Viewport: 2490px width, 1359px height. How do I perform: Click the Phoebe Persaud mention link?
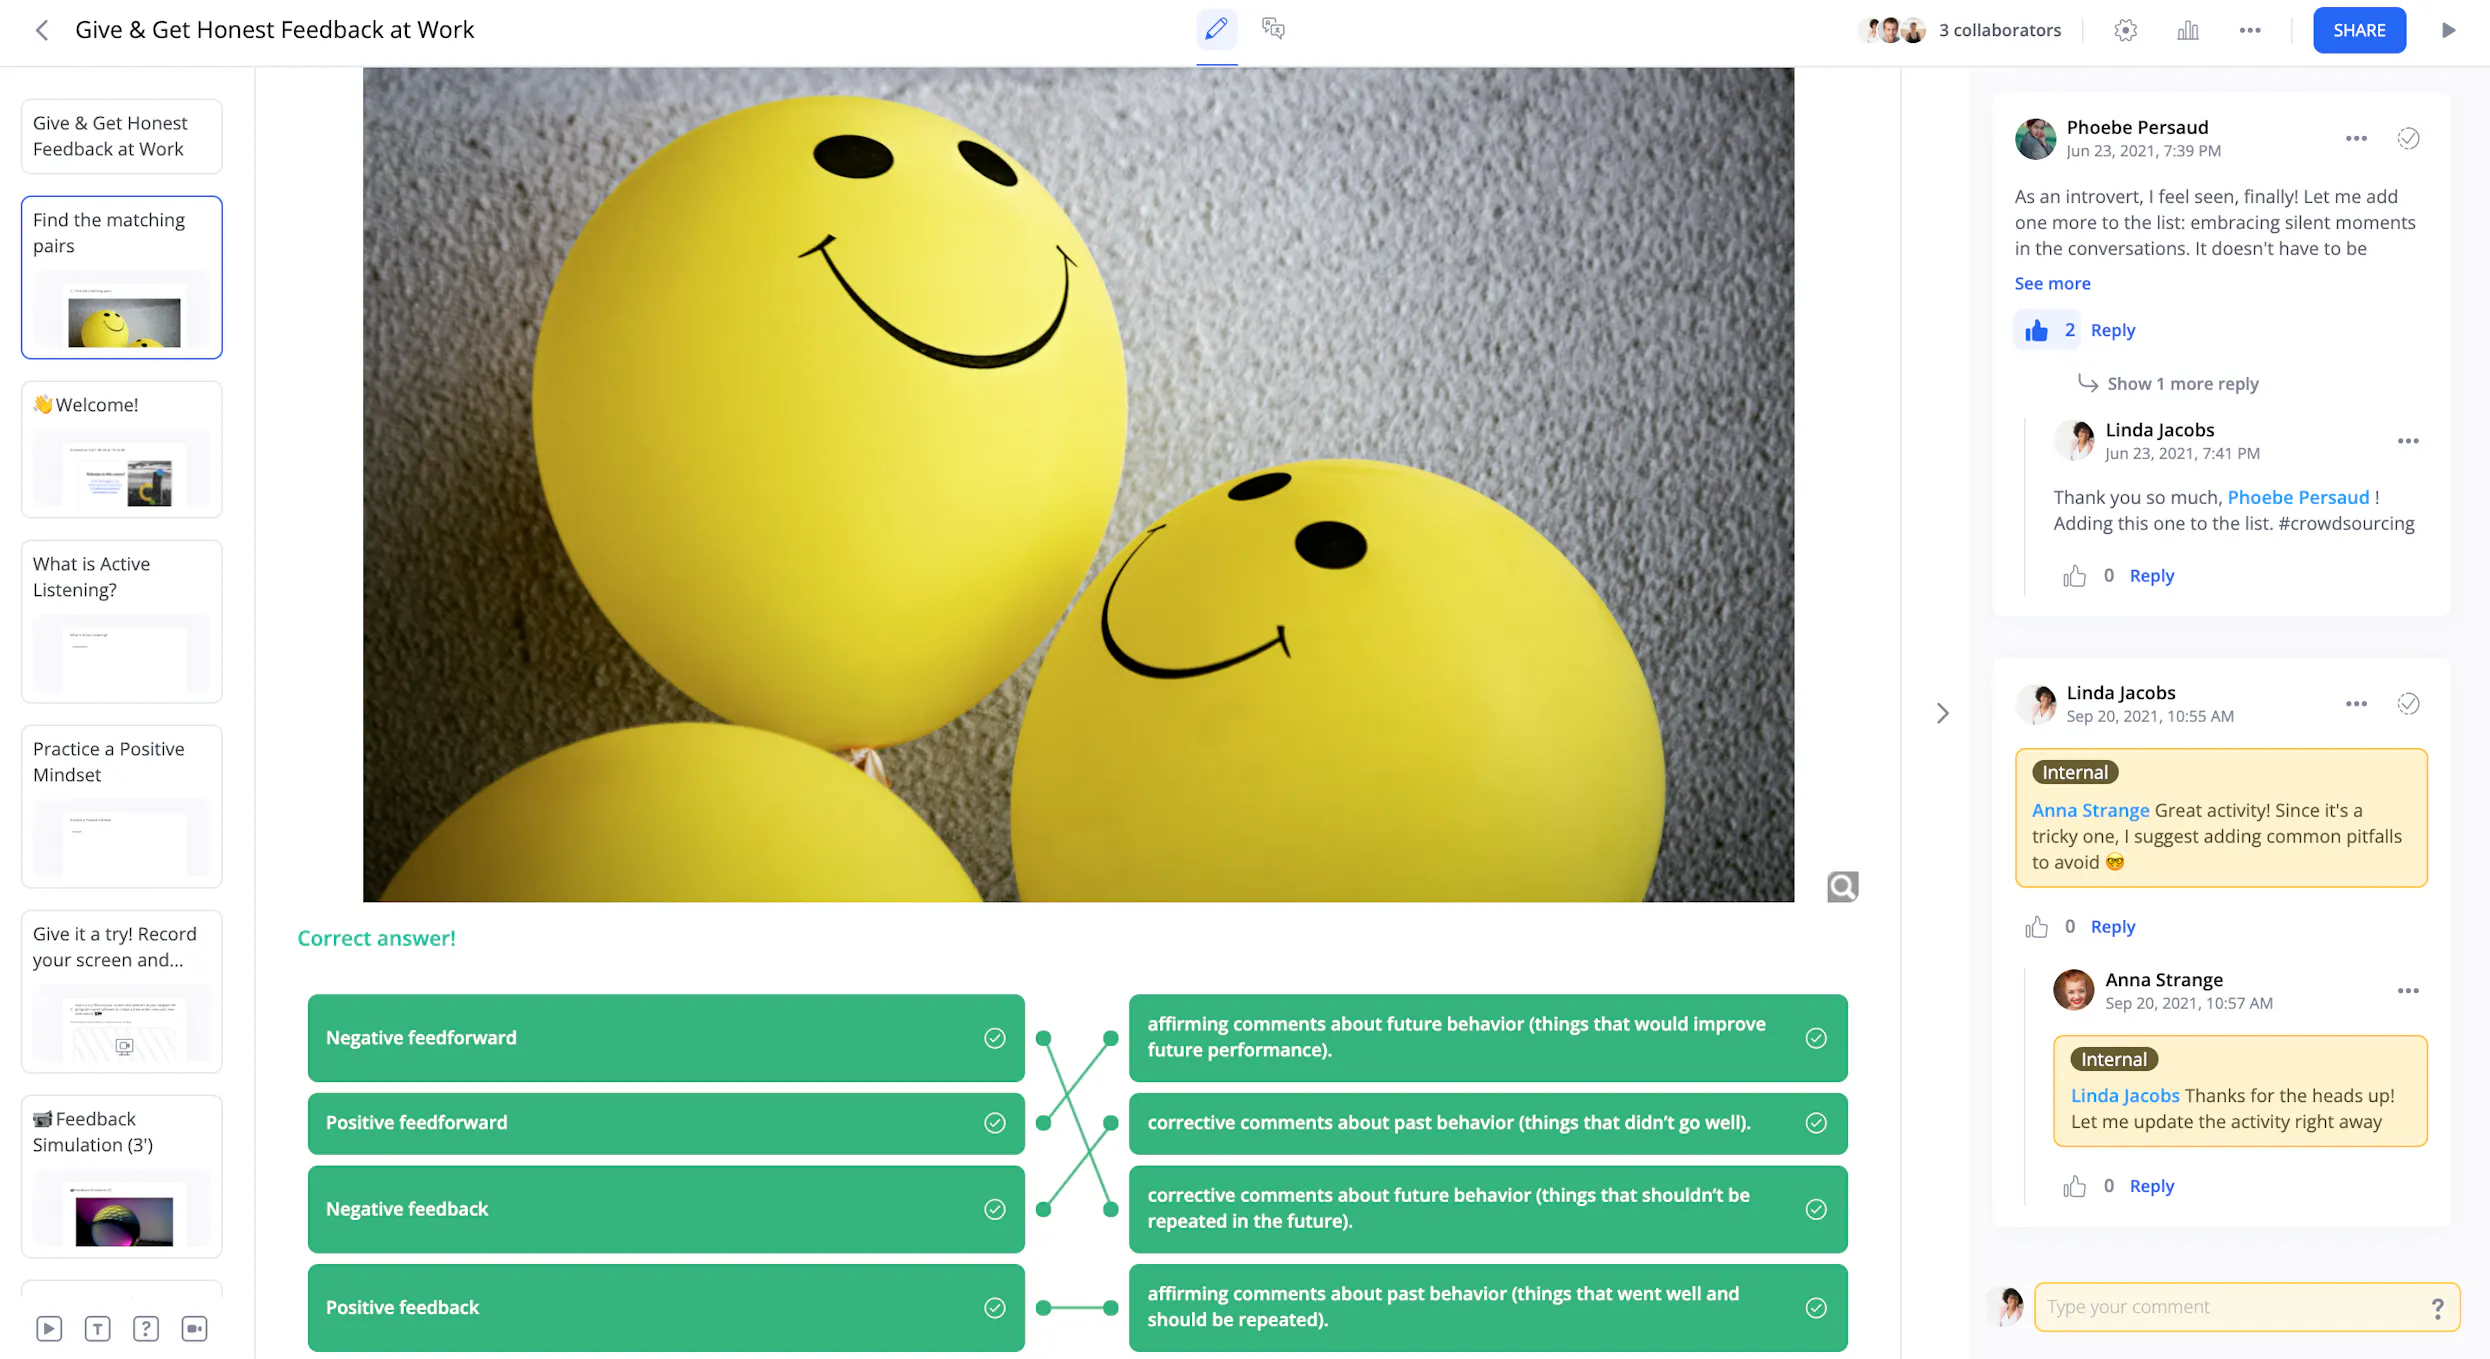[x=2298, y=497]
